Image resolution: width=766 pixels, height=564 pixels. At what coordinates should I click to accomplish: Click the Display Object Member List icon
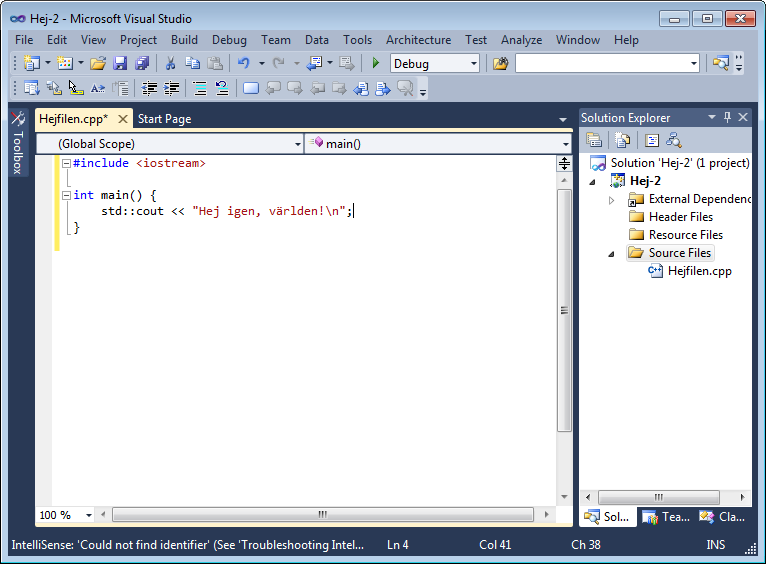(x=32, y=88)
